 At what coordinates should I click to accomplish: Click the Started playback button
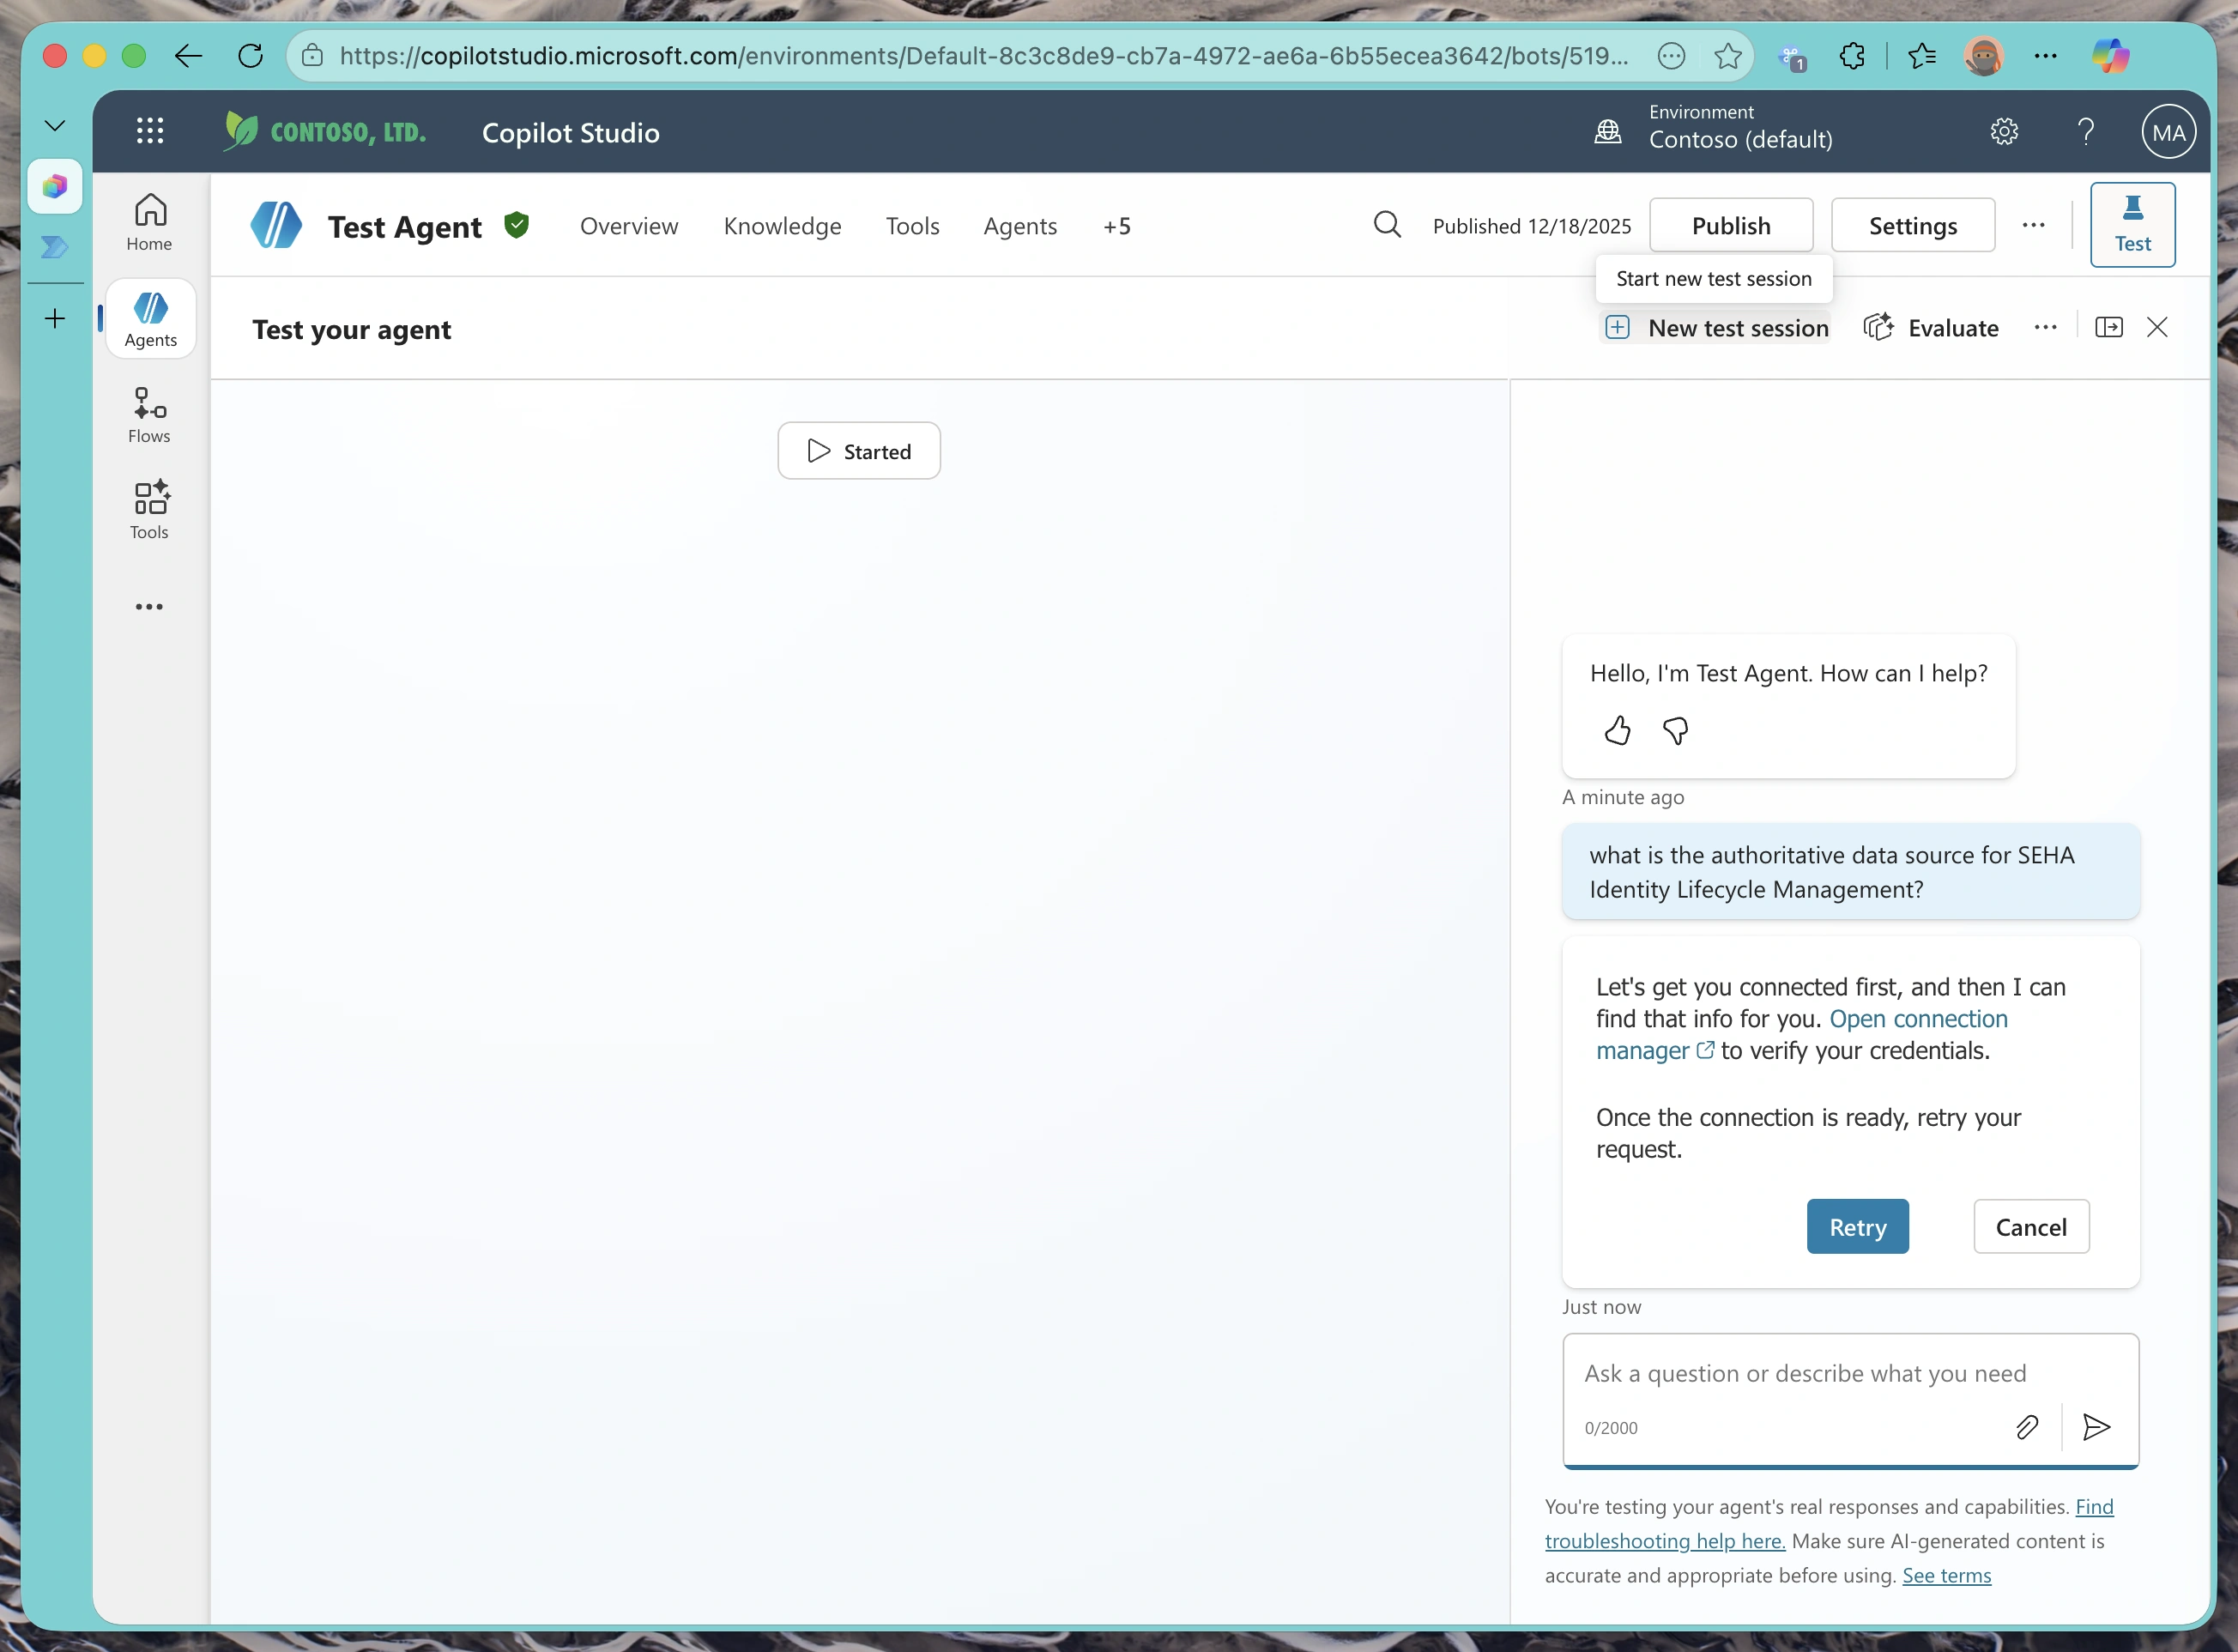[x=859, y=451]
